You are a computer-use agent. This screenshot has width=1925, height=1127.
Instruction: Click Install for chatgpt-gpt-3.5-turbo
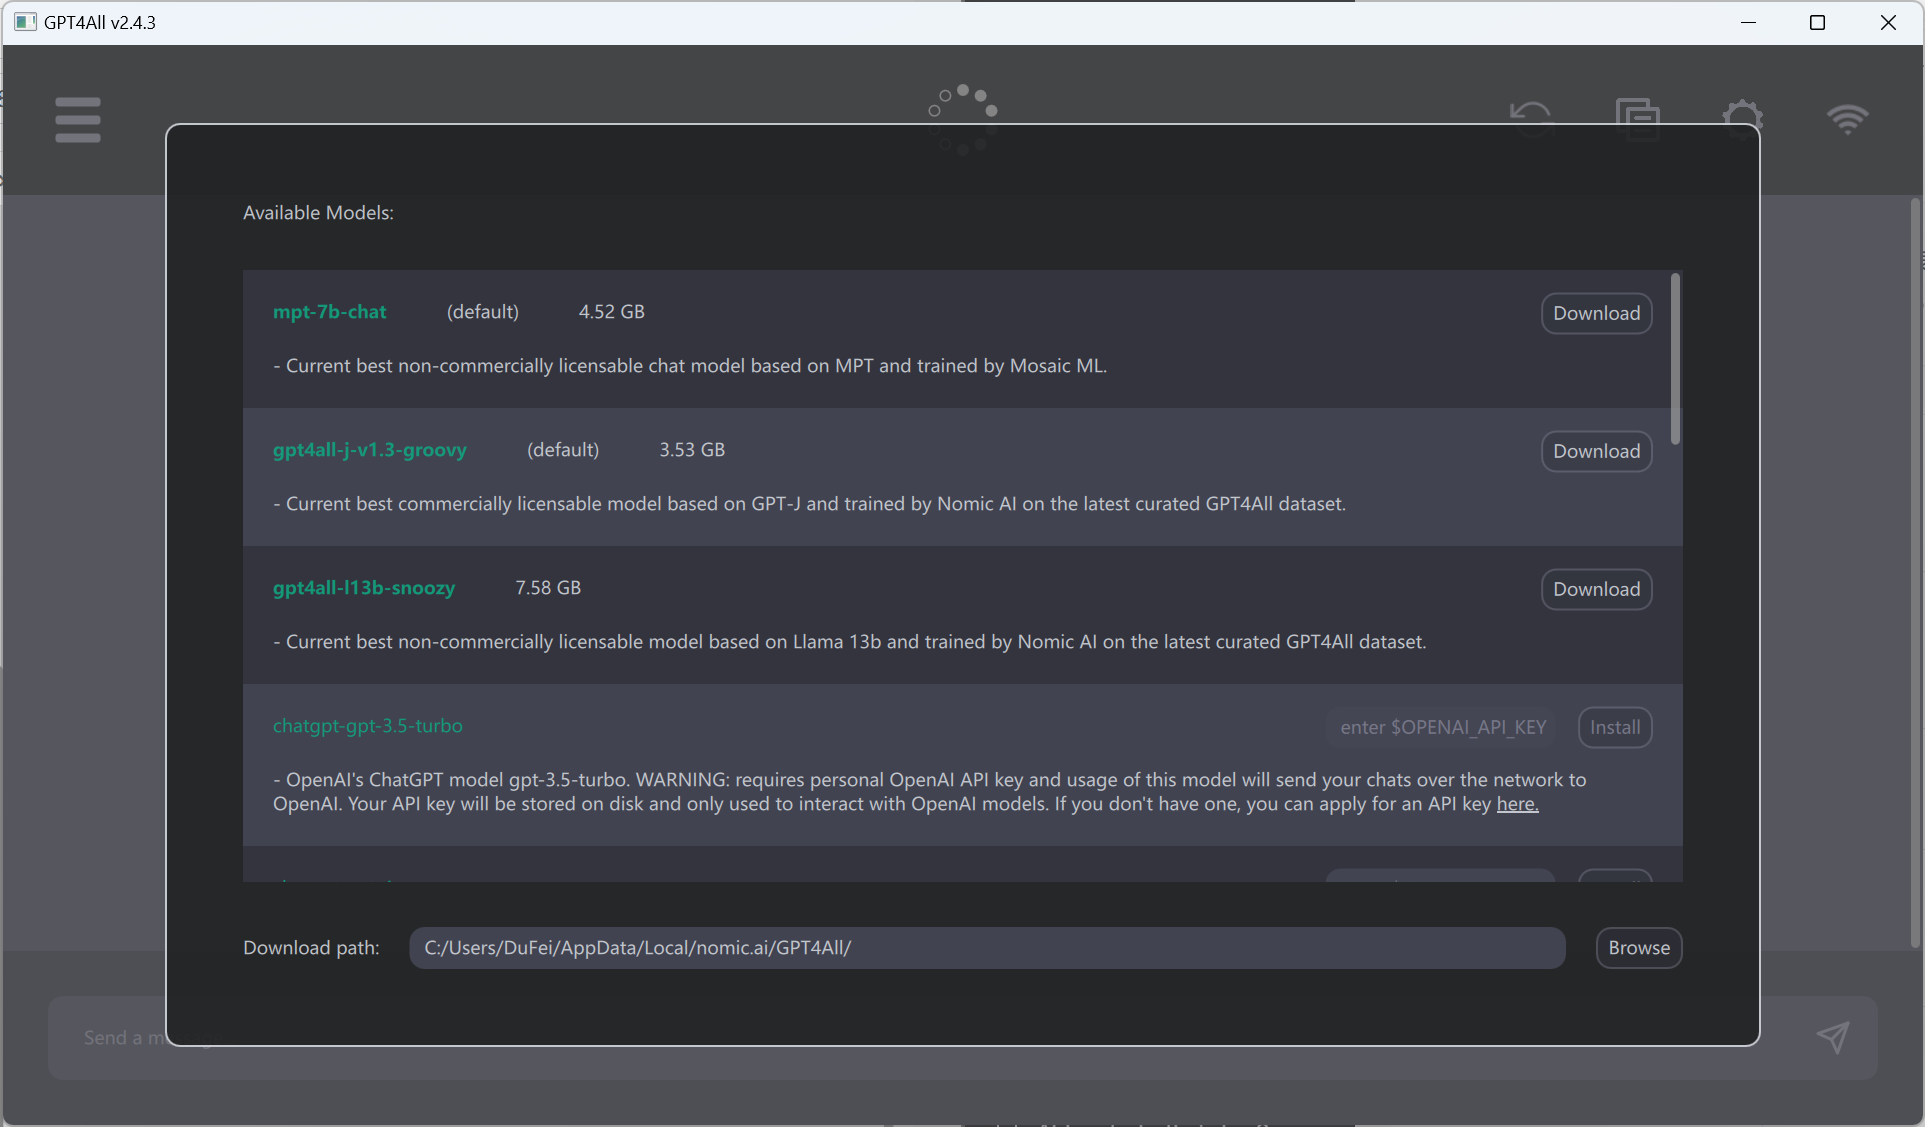click(x=1615, y=727)
